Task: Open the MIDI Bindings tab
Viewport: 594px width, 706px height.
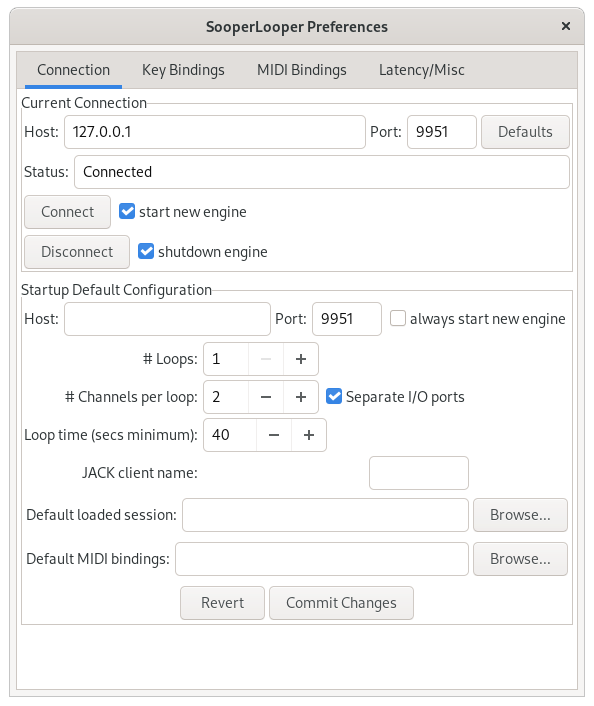Action: coord(302,70)
